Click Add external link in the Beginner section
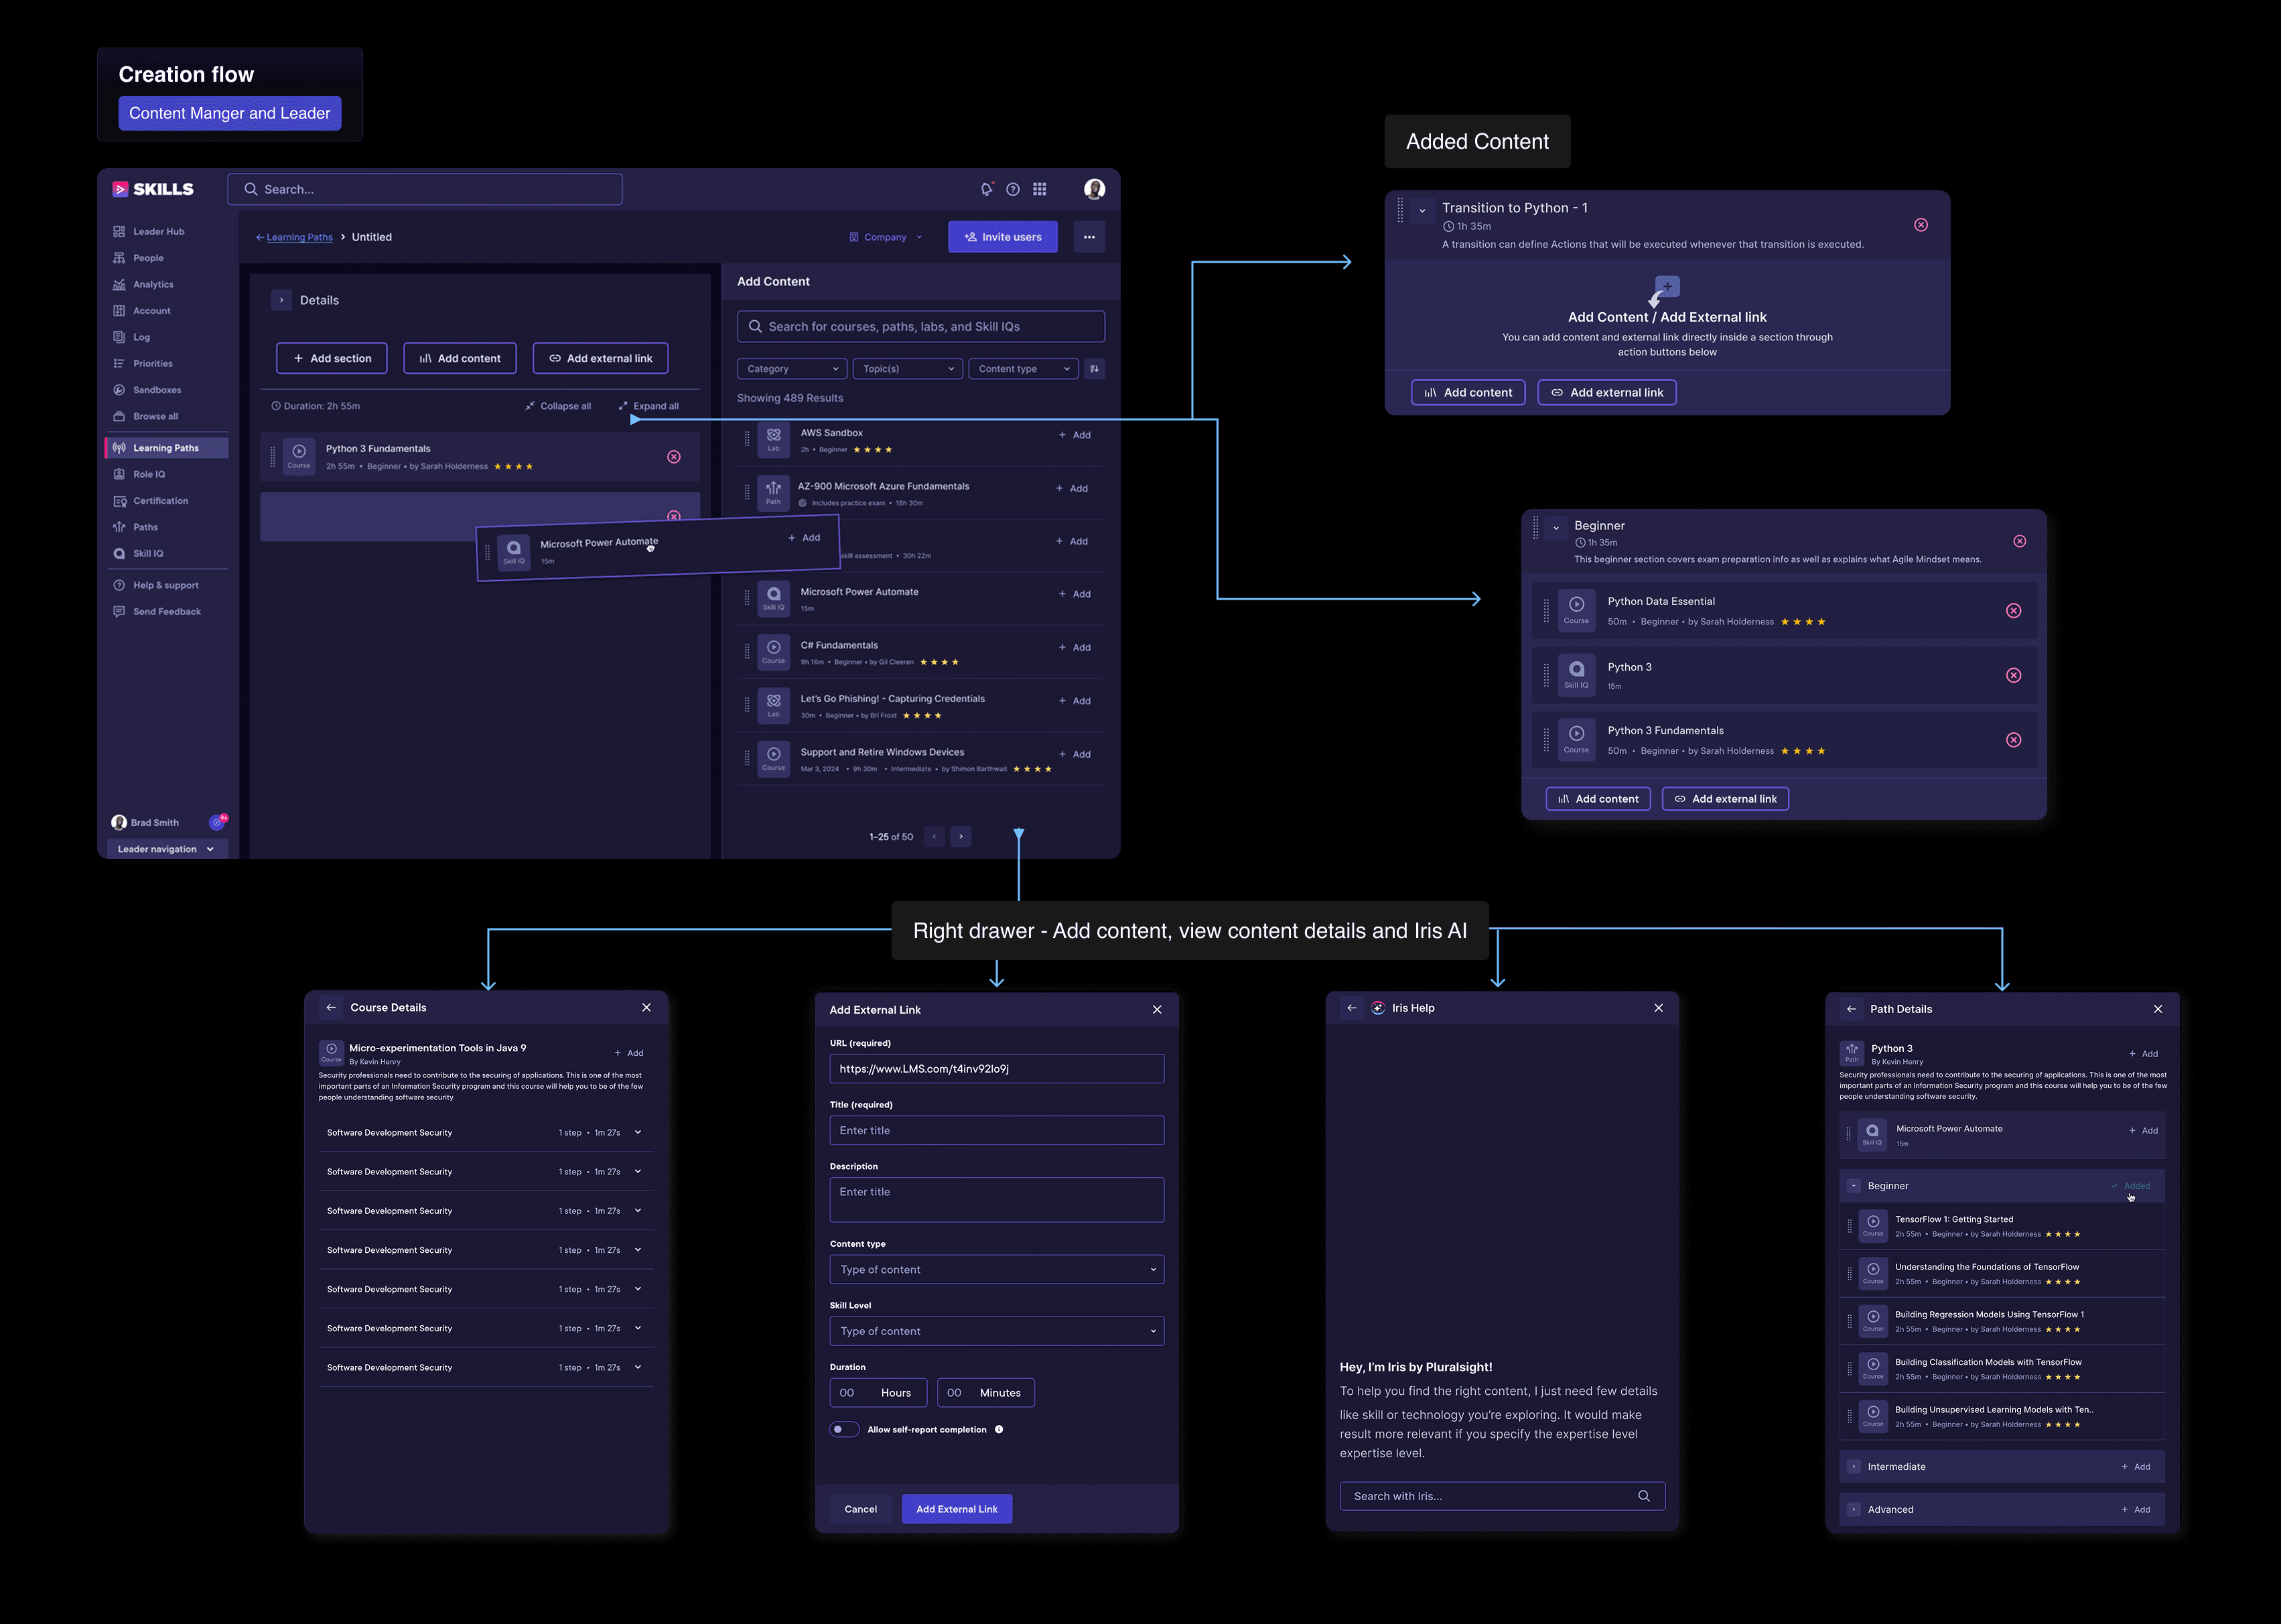 pyautogui.click(x=1726, y=799)
